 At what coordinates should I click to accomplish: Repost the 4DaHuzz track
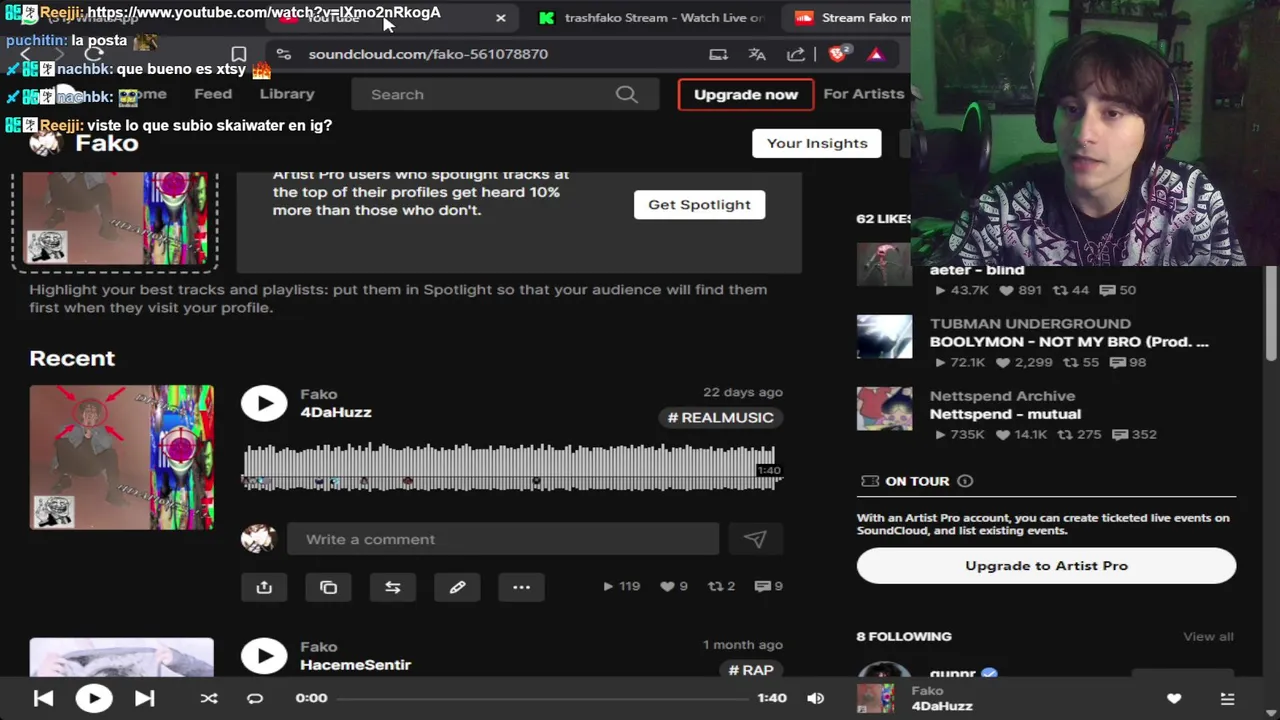[393, 587]
